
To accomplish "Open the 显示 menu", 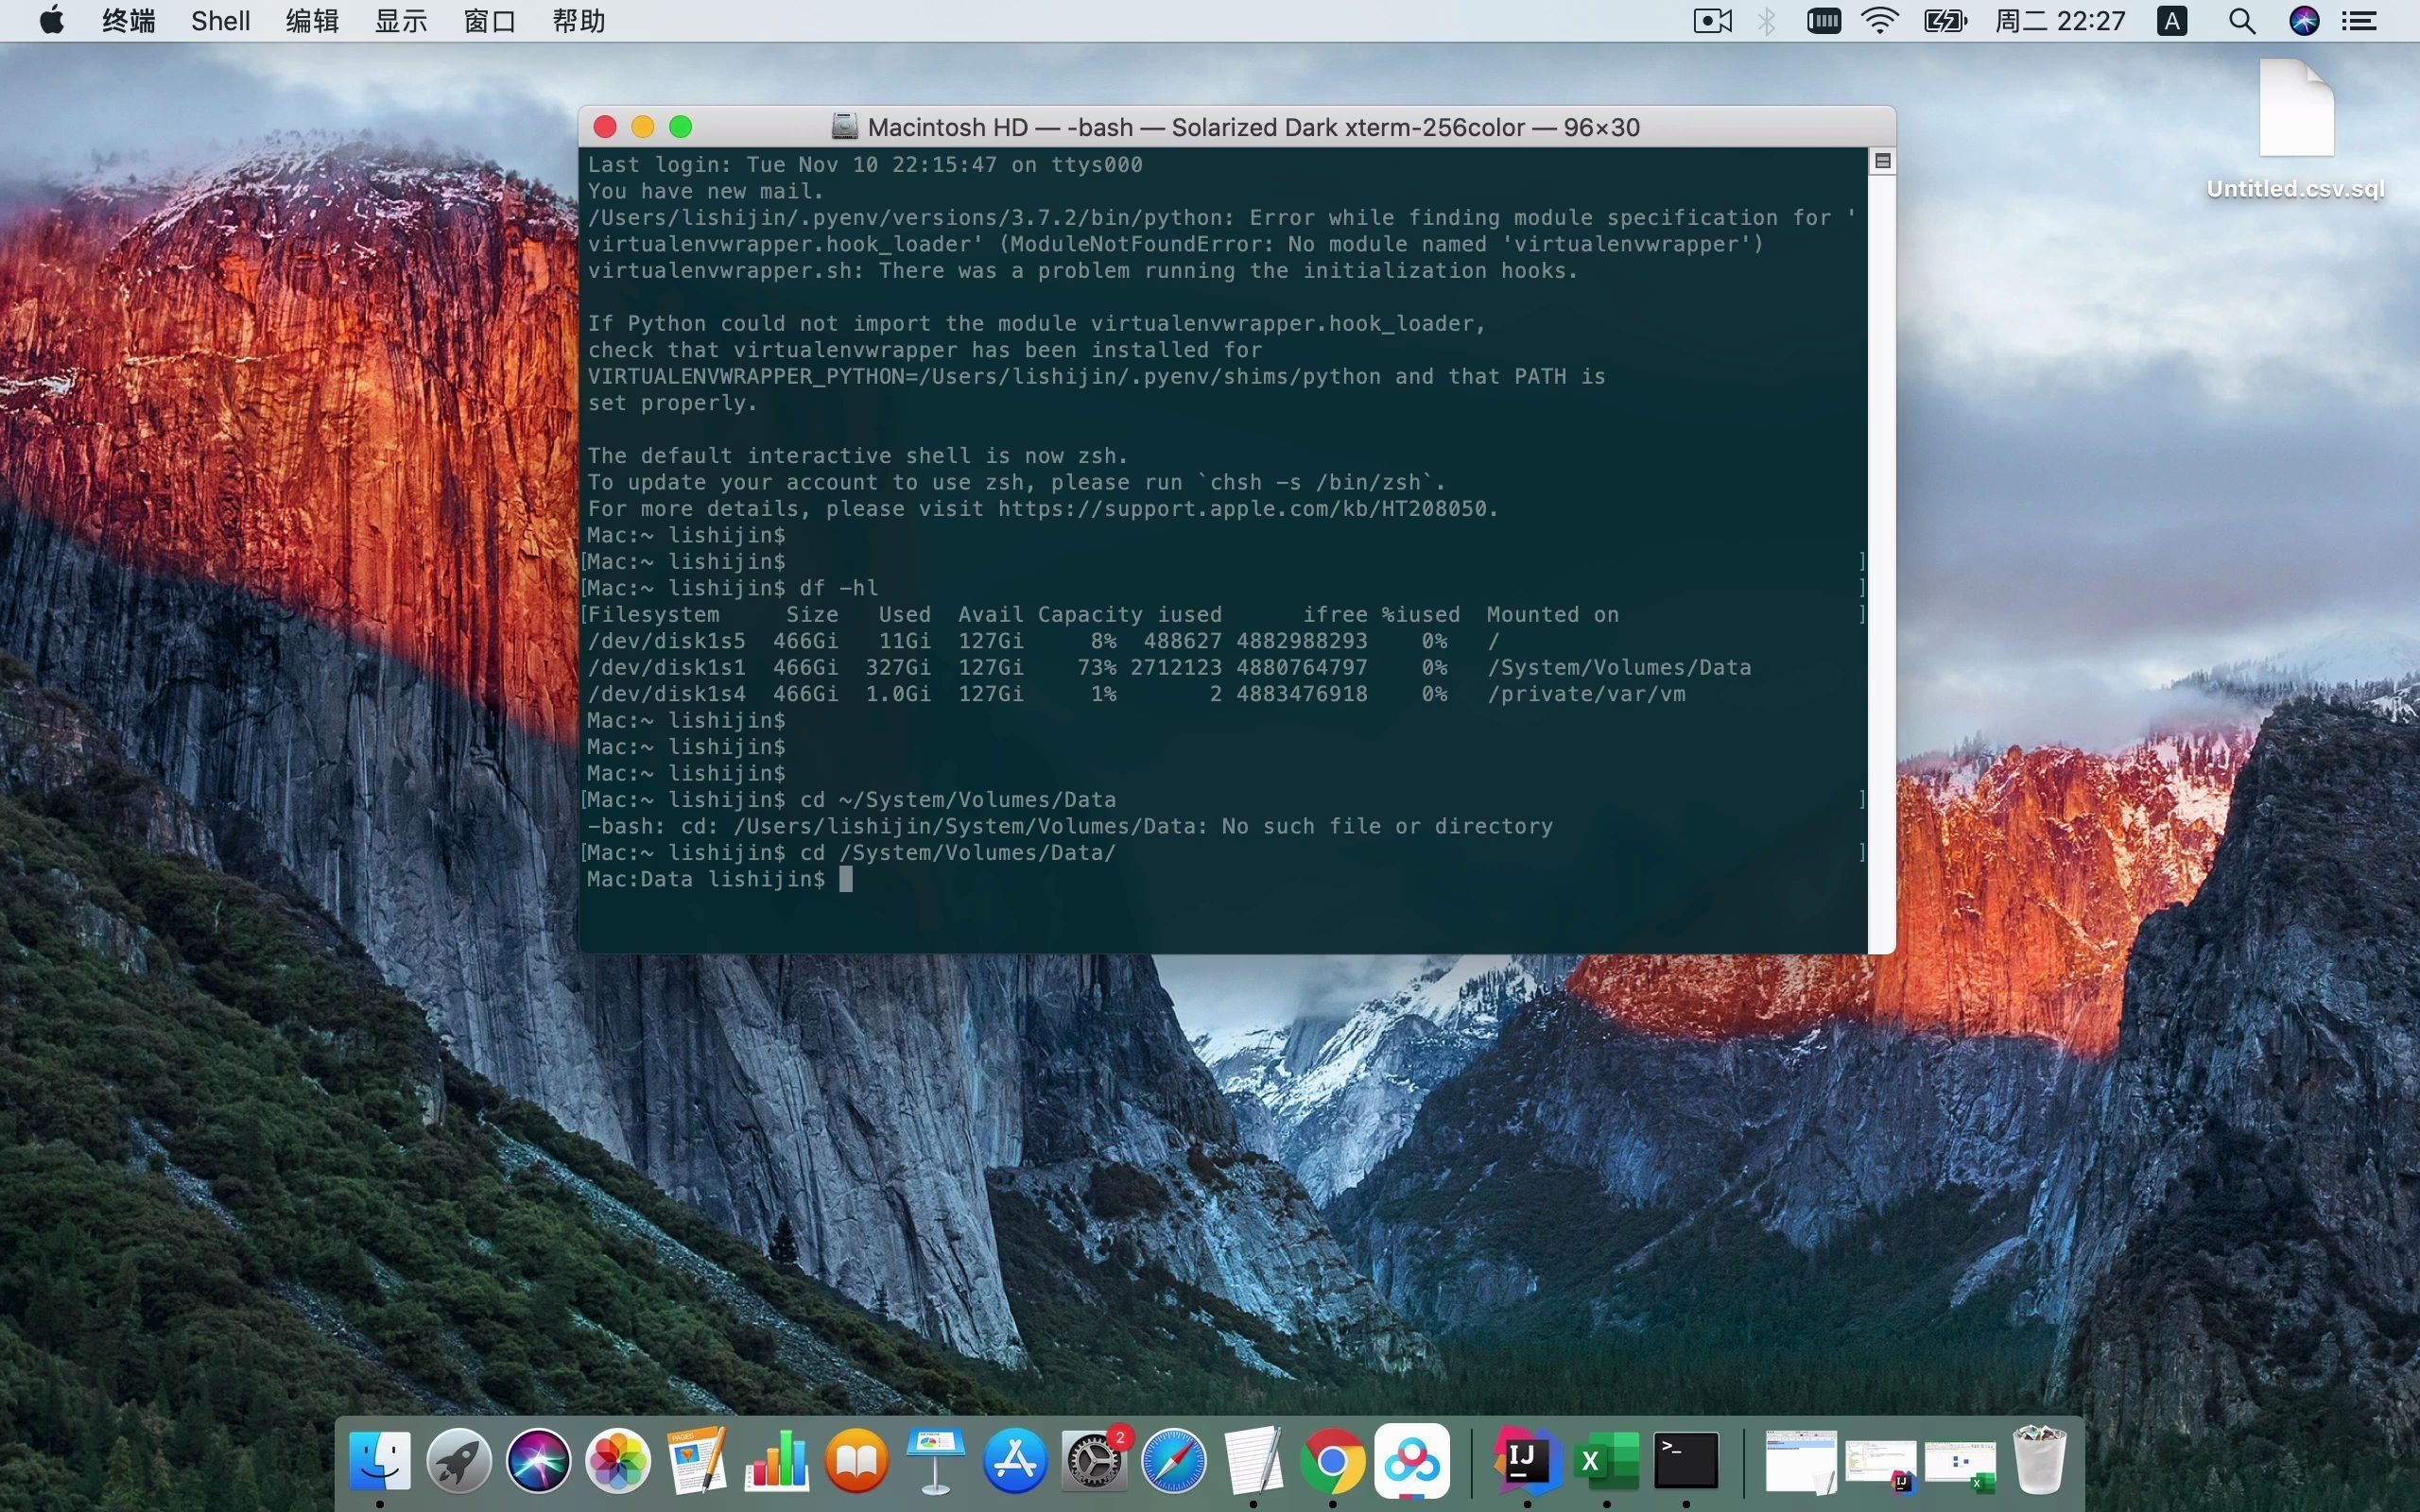I will coord(401,21).
